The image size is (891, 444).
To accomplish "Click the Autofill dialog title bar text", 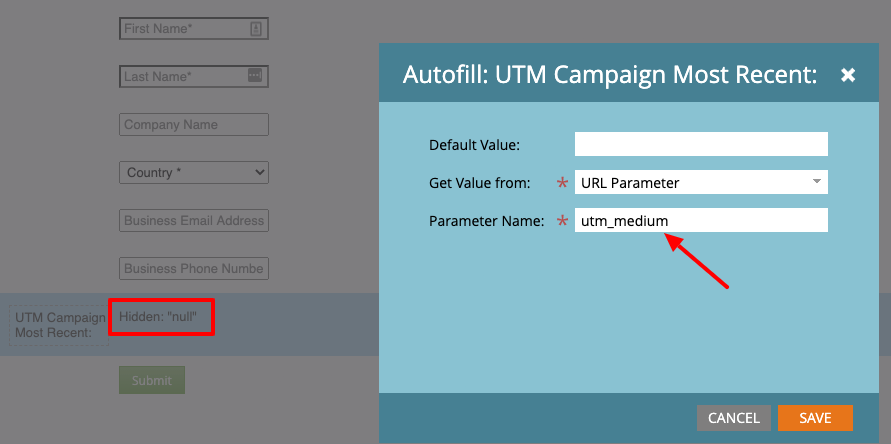I will pos(610,75).
